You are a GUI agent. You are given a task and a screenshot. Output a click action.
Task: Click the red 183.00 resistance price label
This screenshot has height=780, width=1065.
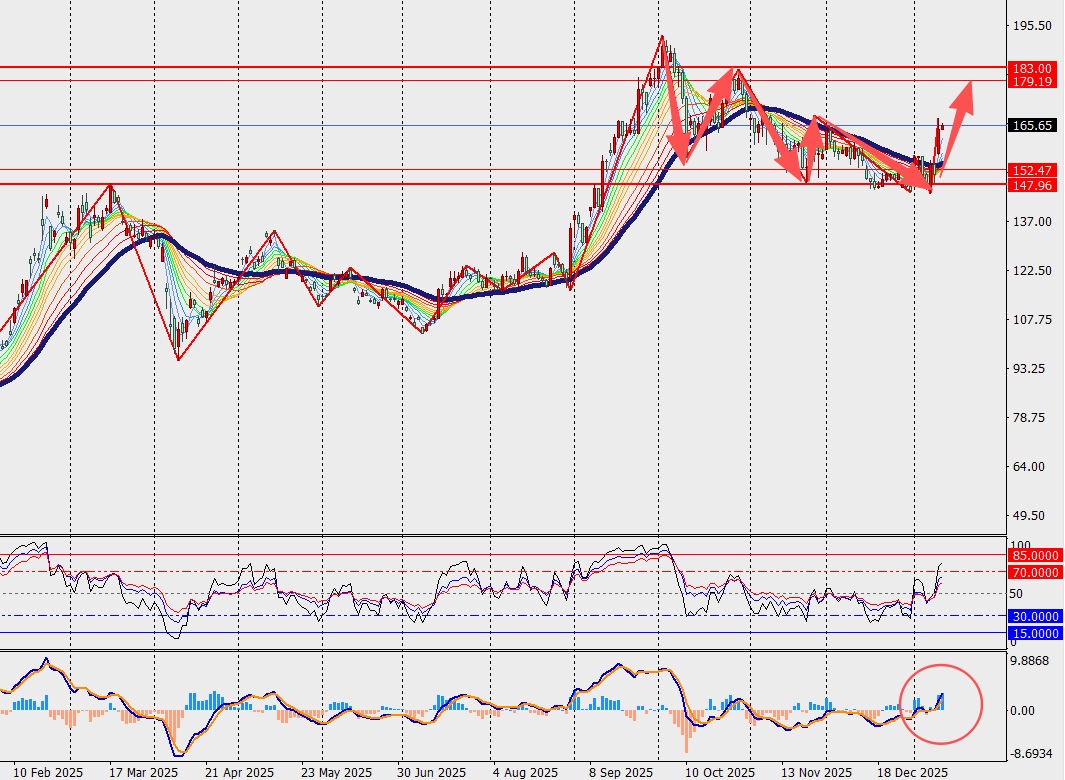pos(1031,68)
